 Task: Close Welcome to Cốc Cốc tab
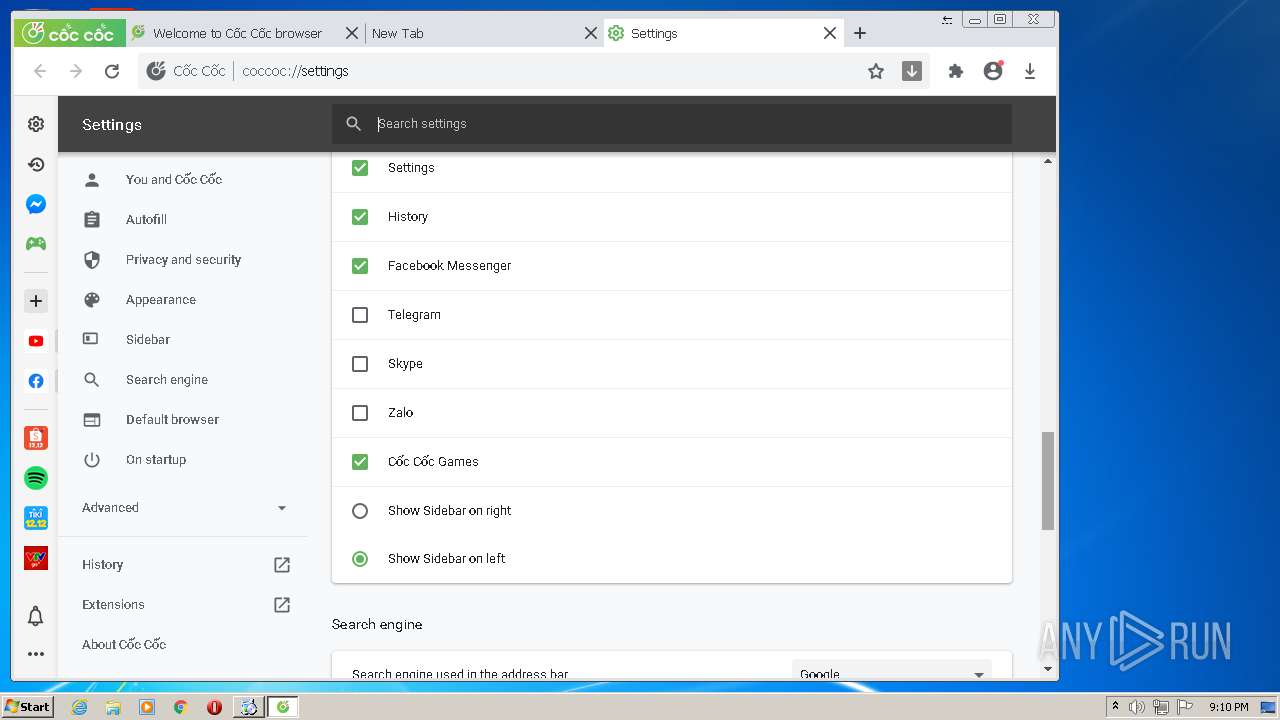tap(352, 33)
